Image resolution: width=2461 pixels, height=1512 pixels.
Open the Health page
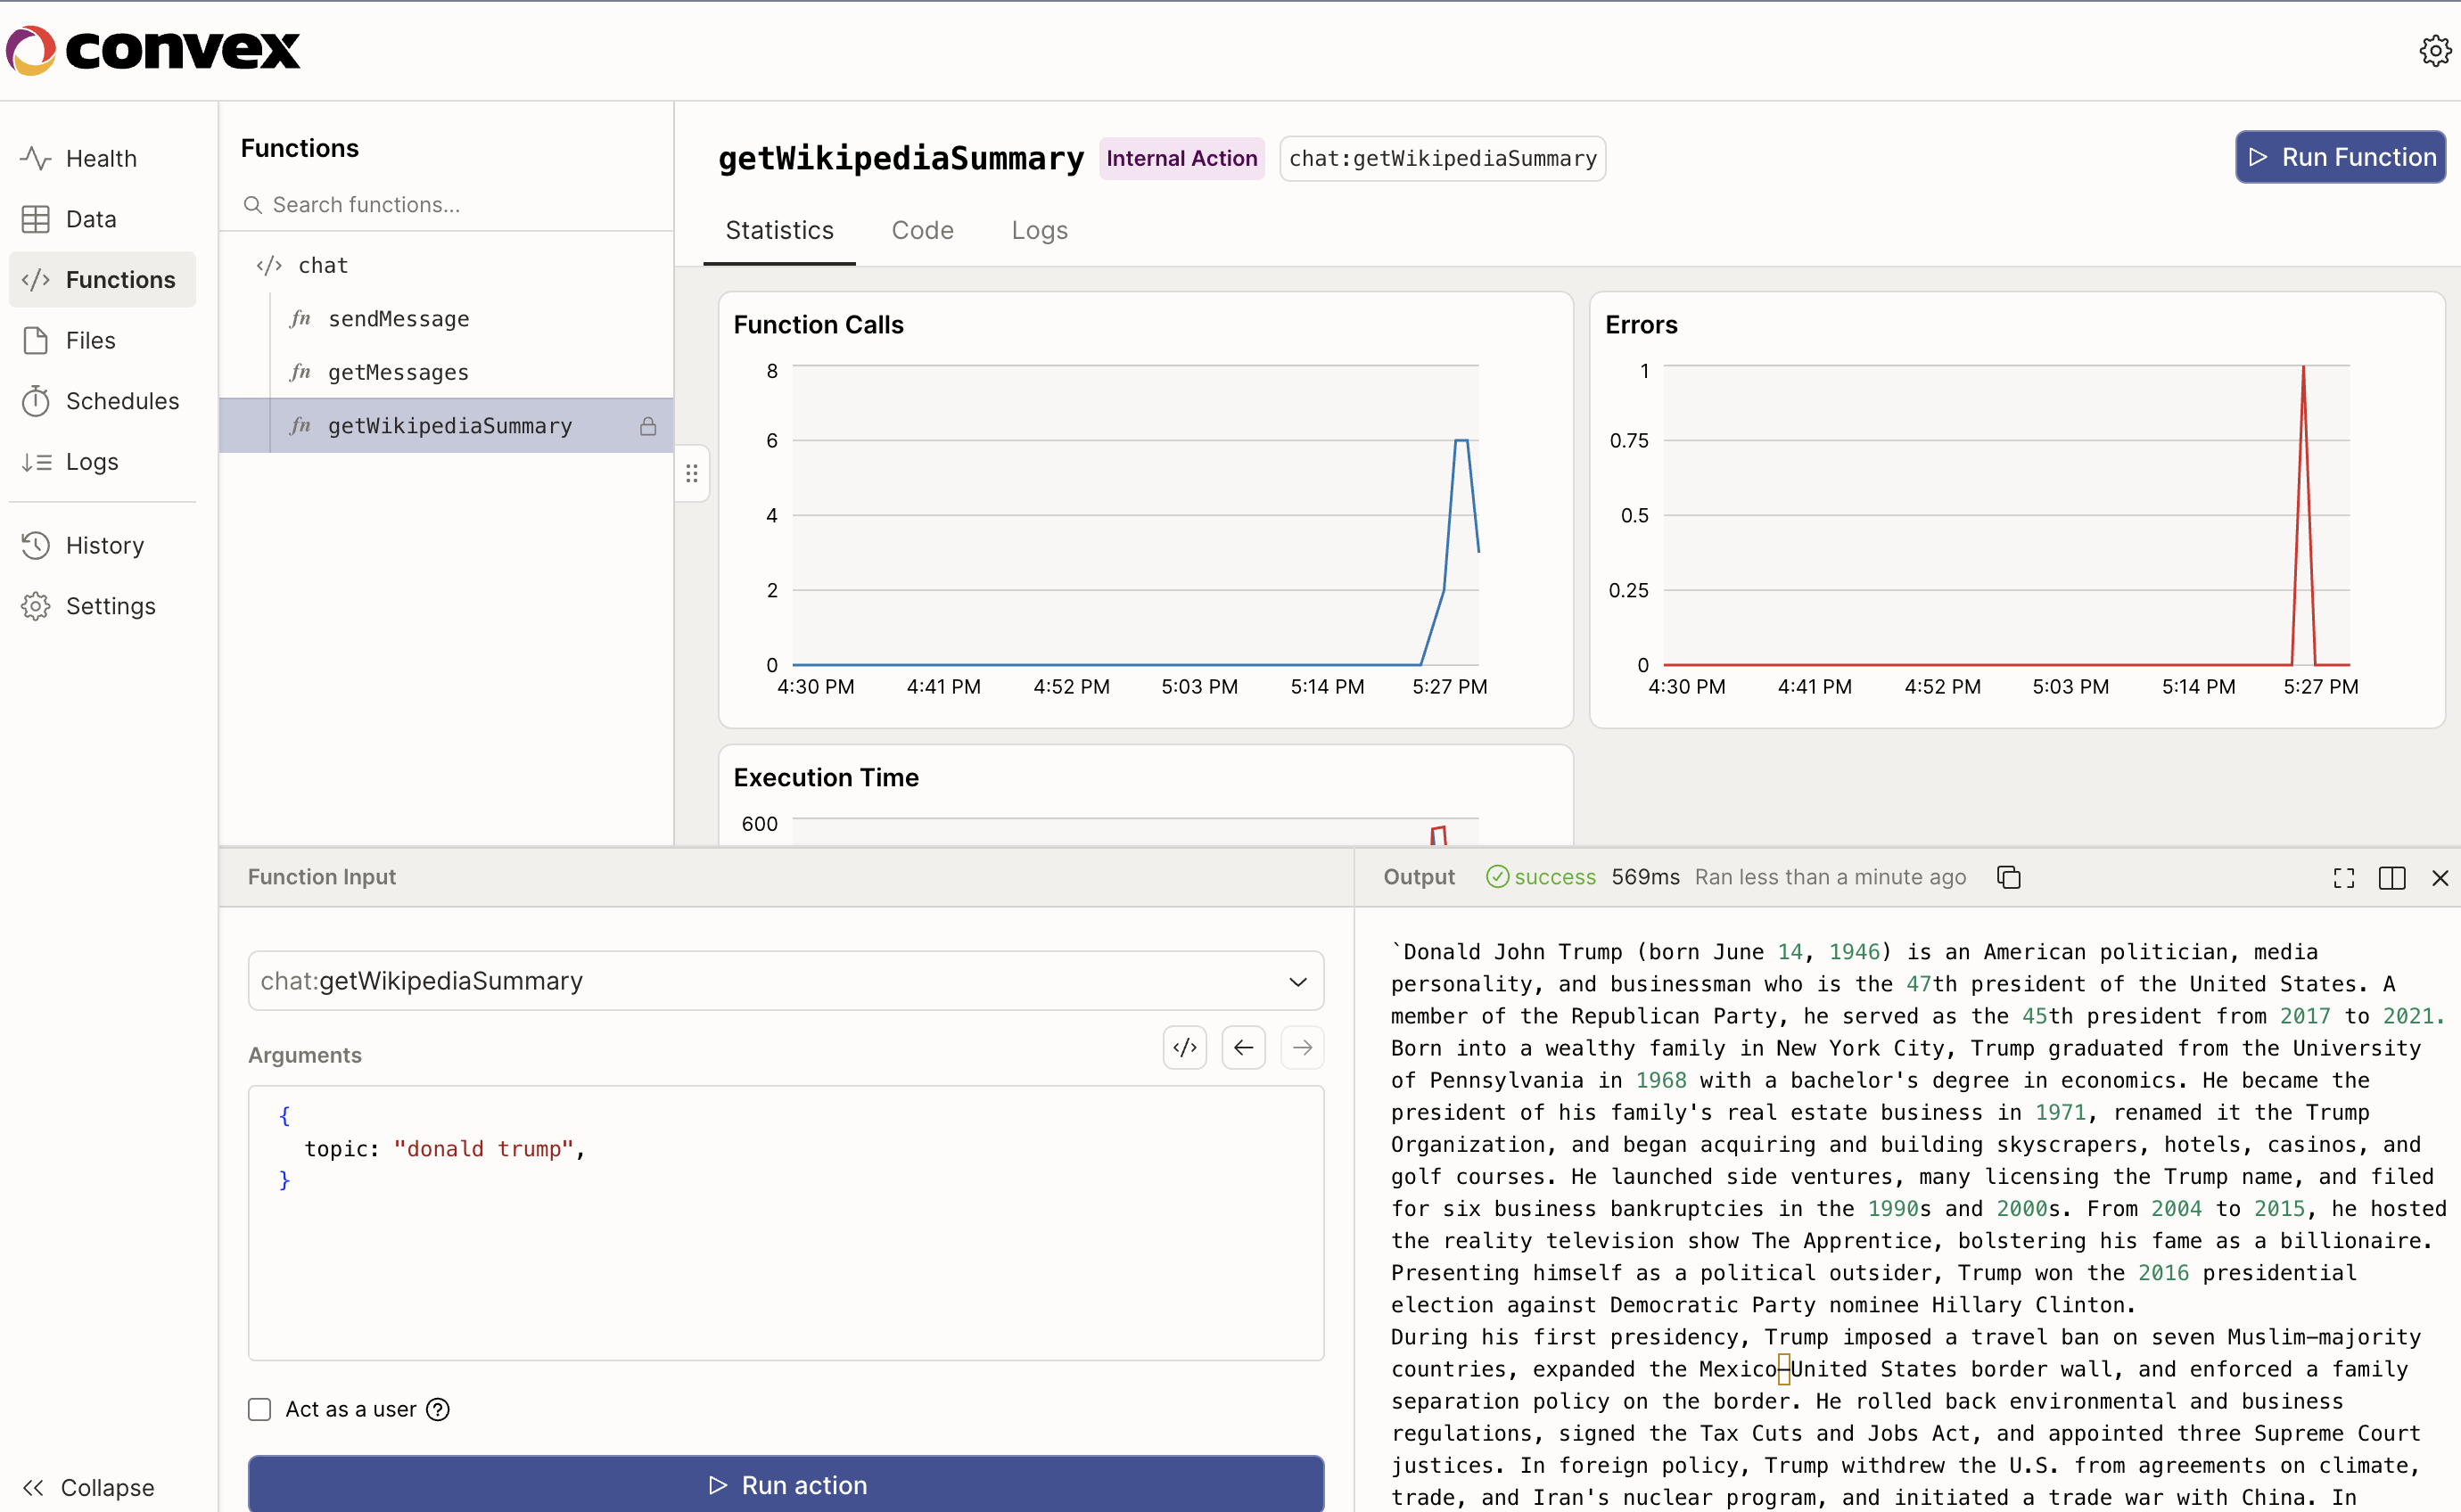pyautogui.click(x=101, y=158)
